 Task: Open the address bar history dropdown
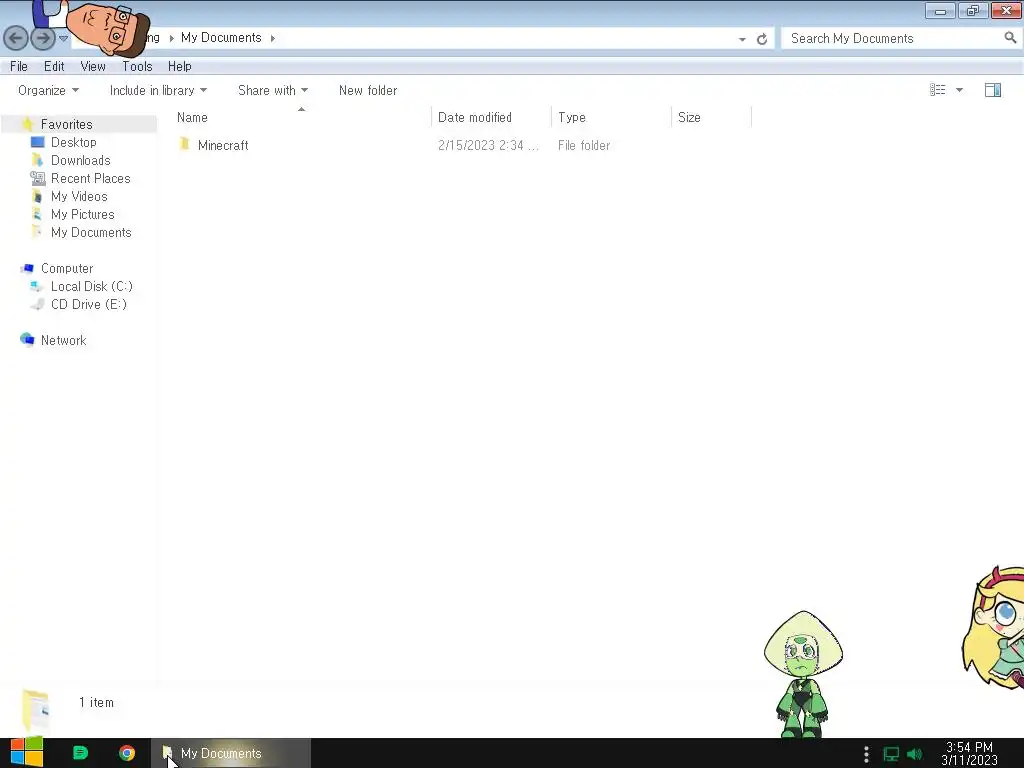pos(742,39)
